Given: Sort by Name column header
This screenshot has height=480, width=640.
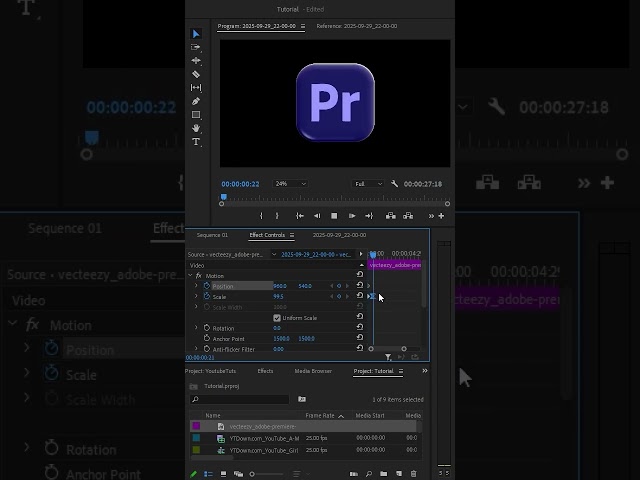Looking at the screenshot, I should pos(213,416).
